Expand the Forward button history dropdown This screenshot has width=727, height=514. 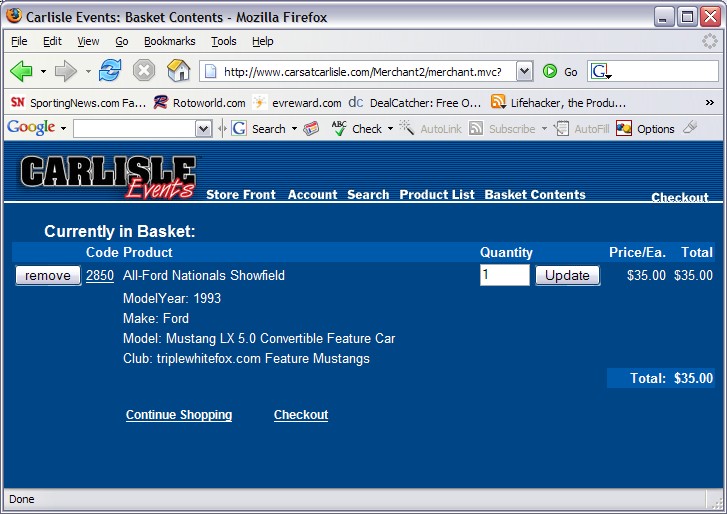pyautogui.click(x=88, y=71)
